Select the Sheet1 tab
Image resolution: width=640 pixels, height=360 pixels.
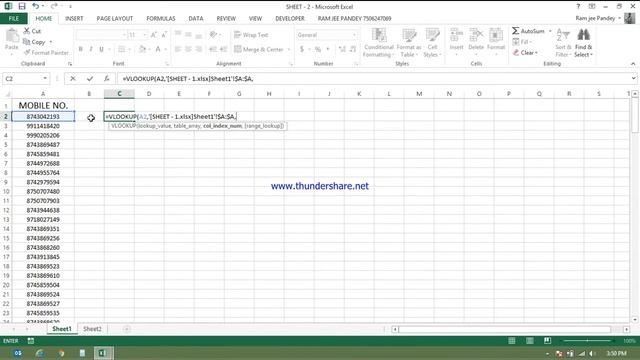tap(62, 329)
